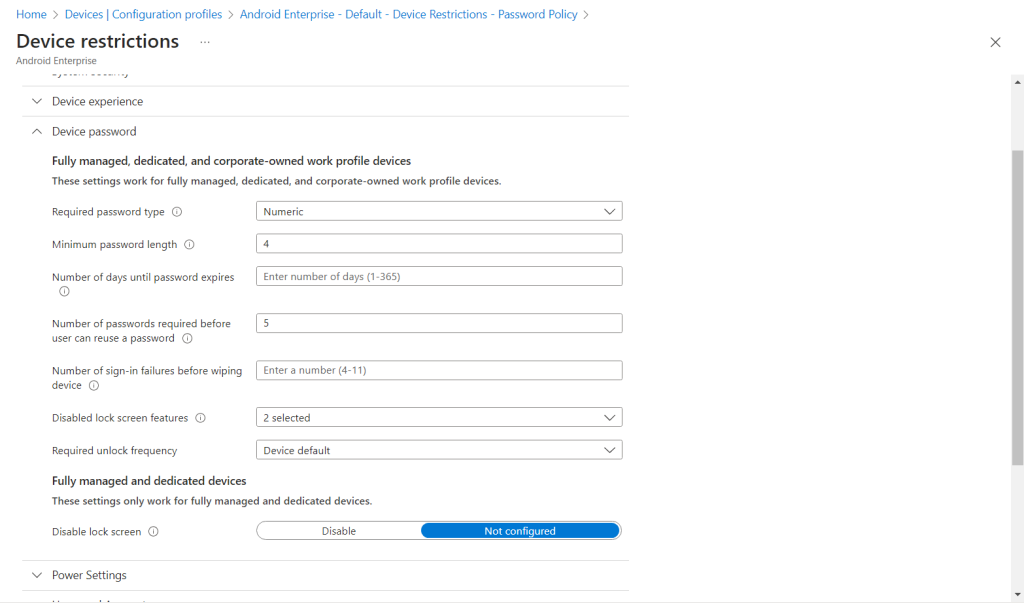Open the info tooltip for Minimum password length

point(190,244)
